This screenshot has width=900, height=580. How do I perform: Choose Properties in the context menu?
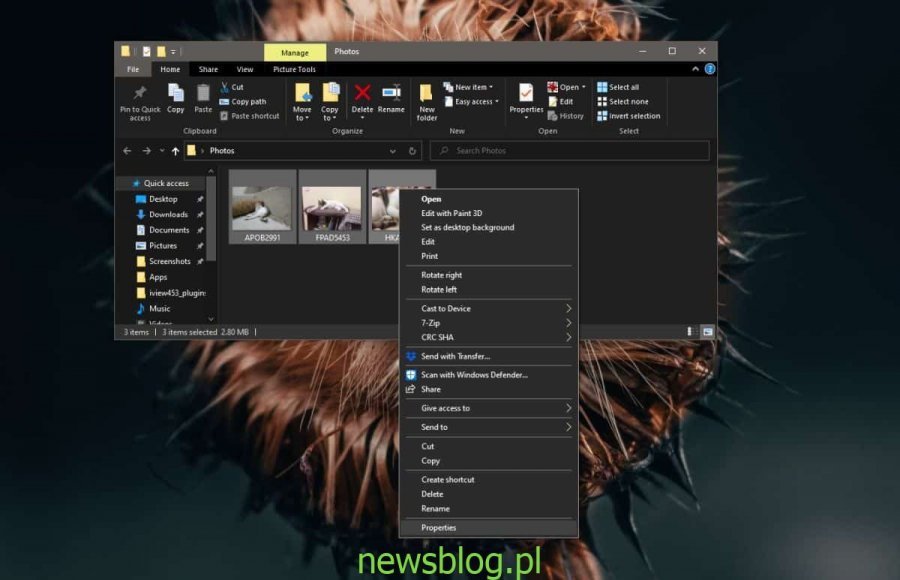click(439, 527)
